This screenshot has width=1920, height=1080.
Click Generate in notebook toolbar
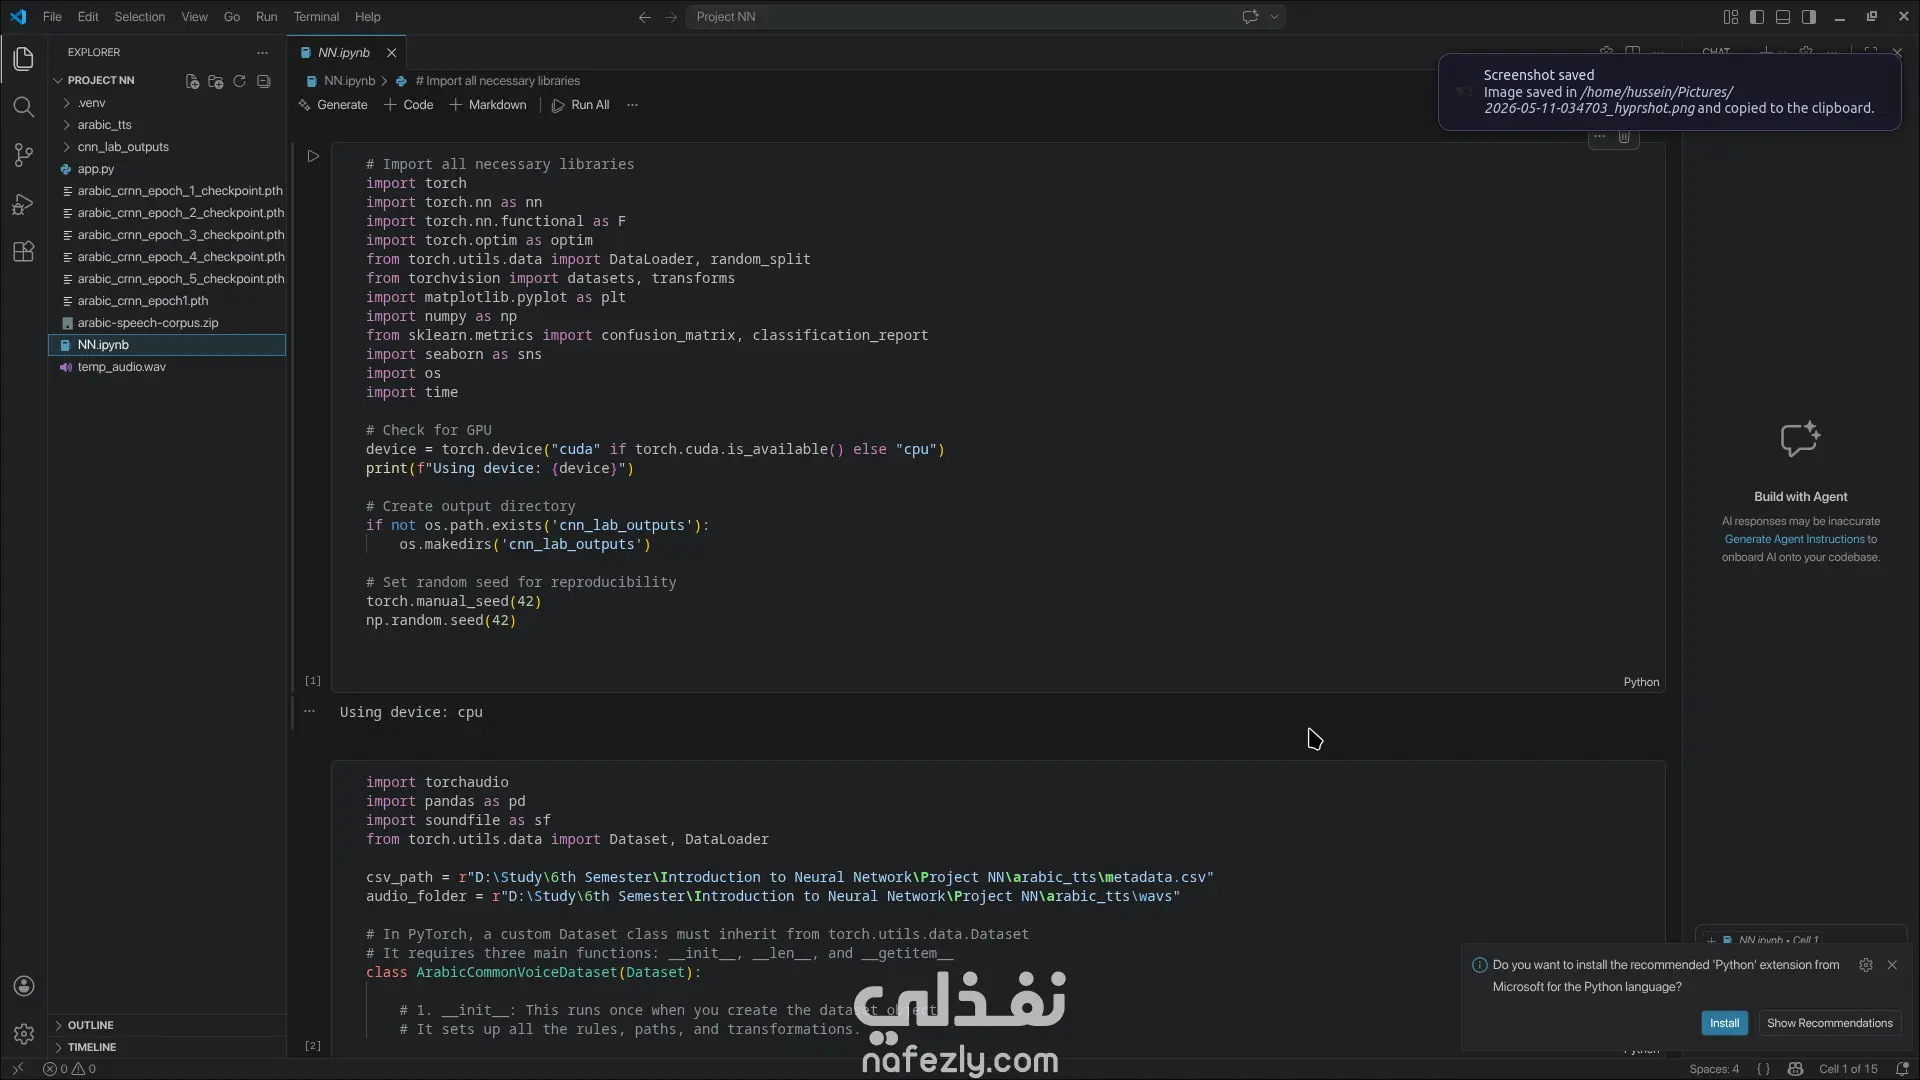pos(333,105)
